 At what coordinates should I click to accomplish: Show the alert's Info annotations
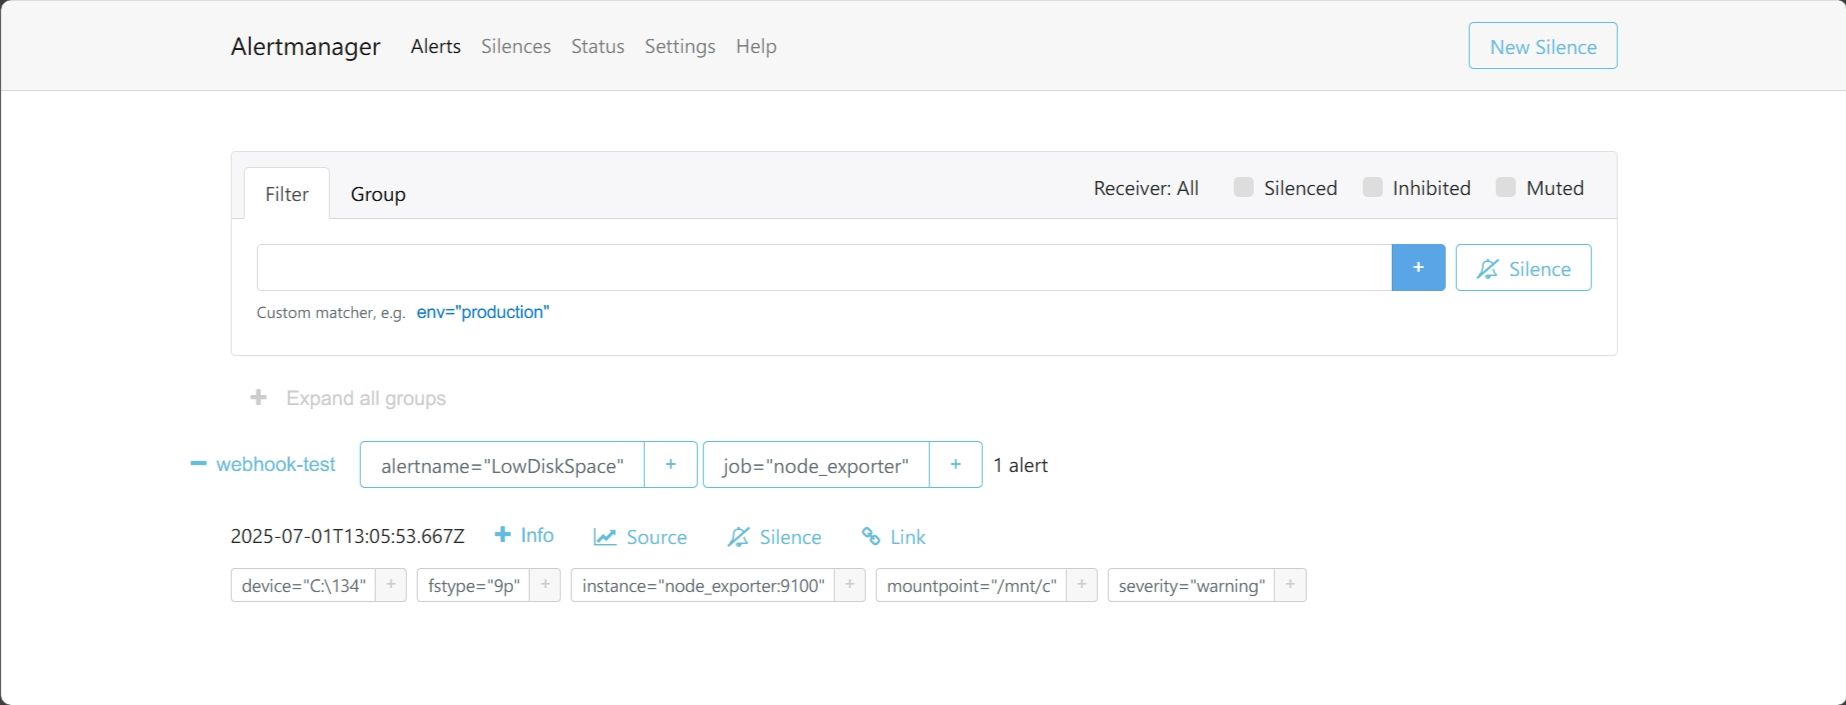525,535
